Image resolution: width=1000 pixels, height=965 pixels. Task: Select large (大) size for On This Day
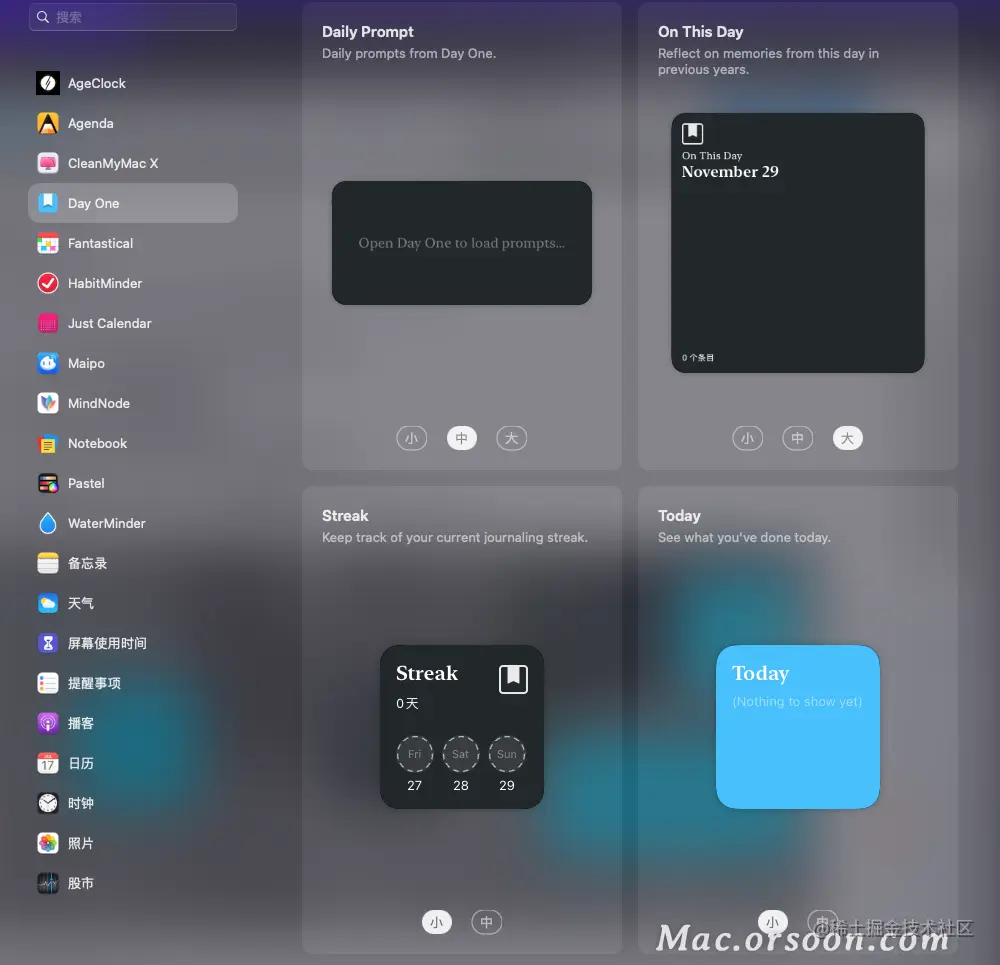pos(848,438)
